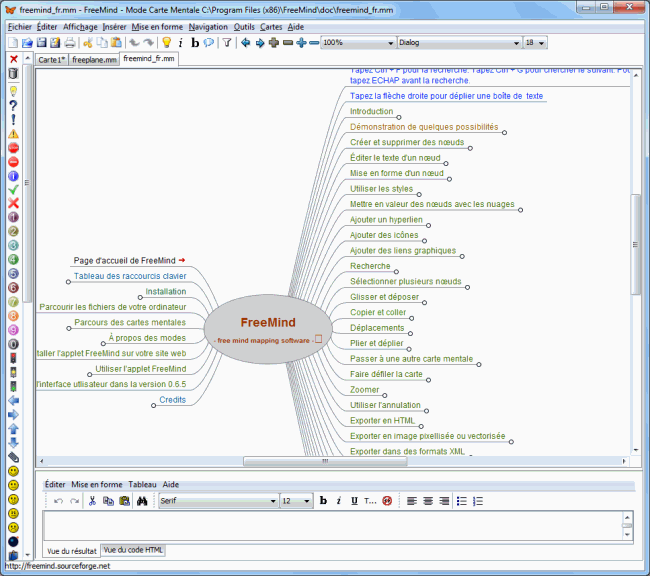Toggle the numbered list in the note editor

pyautogui.click(x=478, y=501)
